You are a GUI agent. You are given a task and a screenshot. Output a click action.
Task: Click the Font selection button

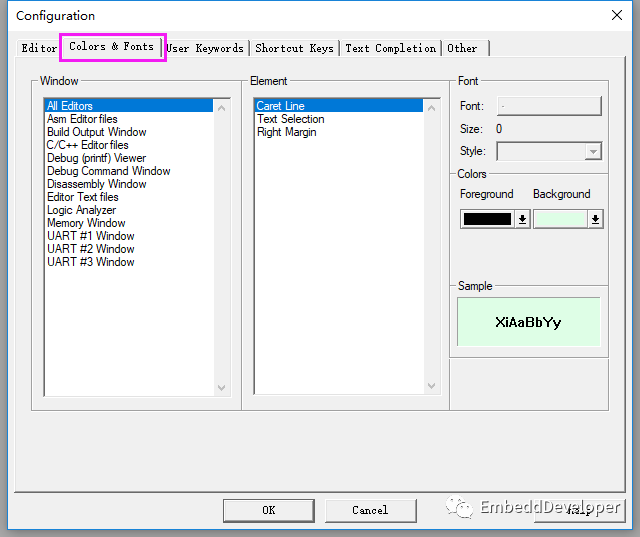[x=548, y=106]
